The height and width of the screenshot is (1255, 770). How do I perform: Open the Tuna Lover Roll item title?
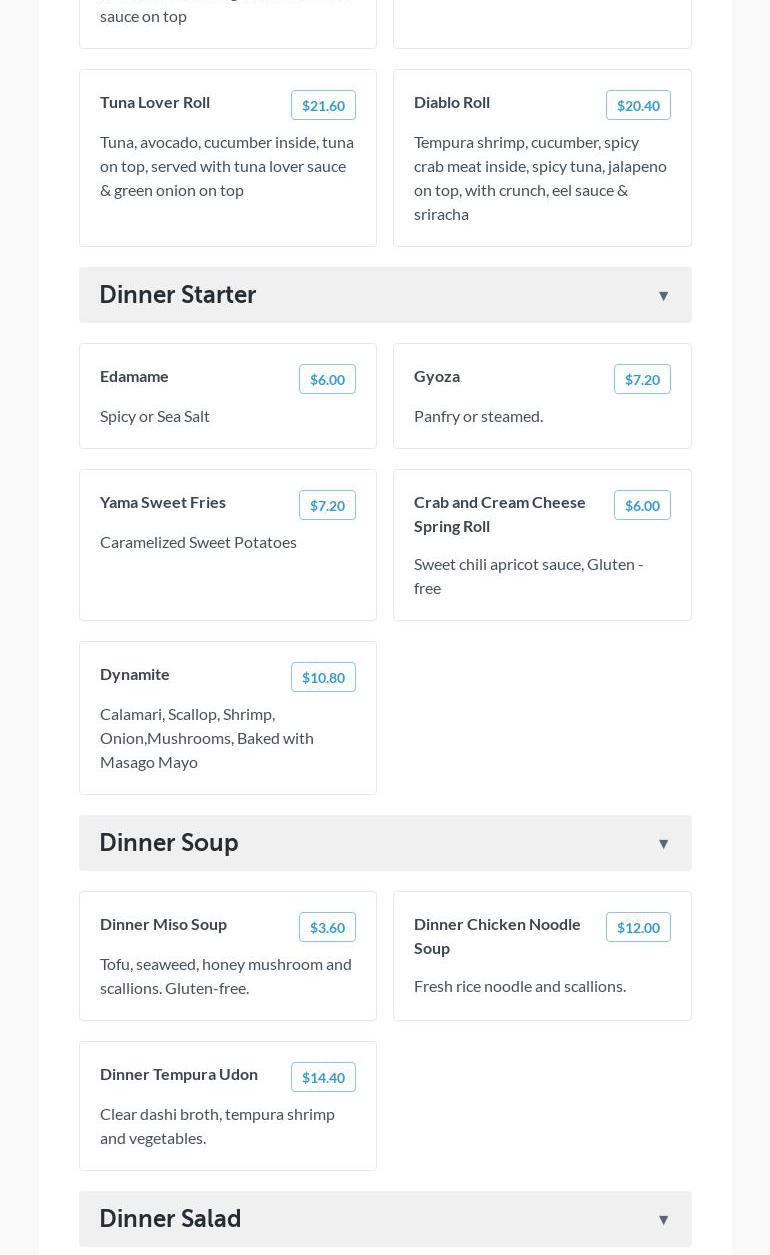155,102
